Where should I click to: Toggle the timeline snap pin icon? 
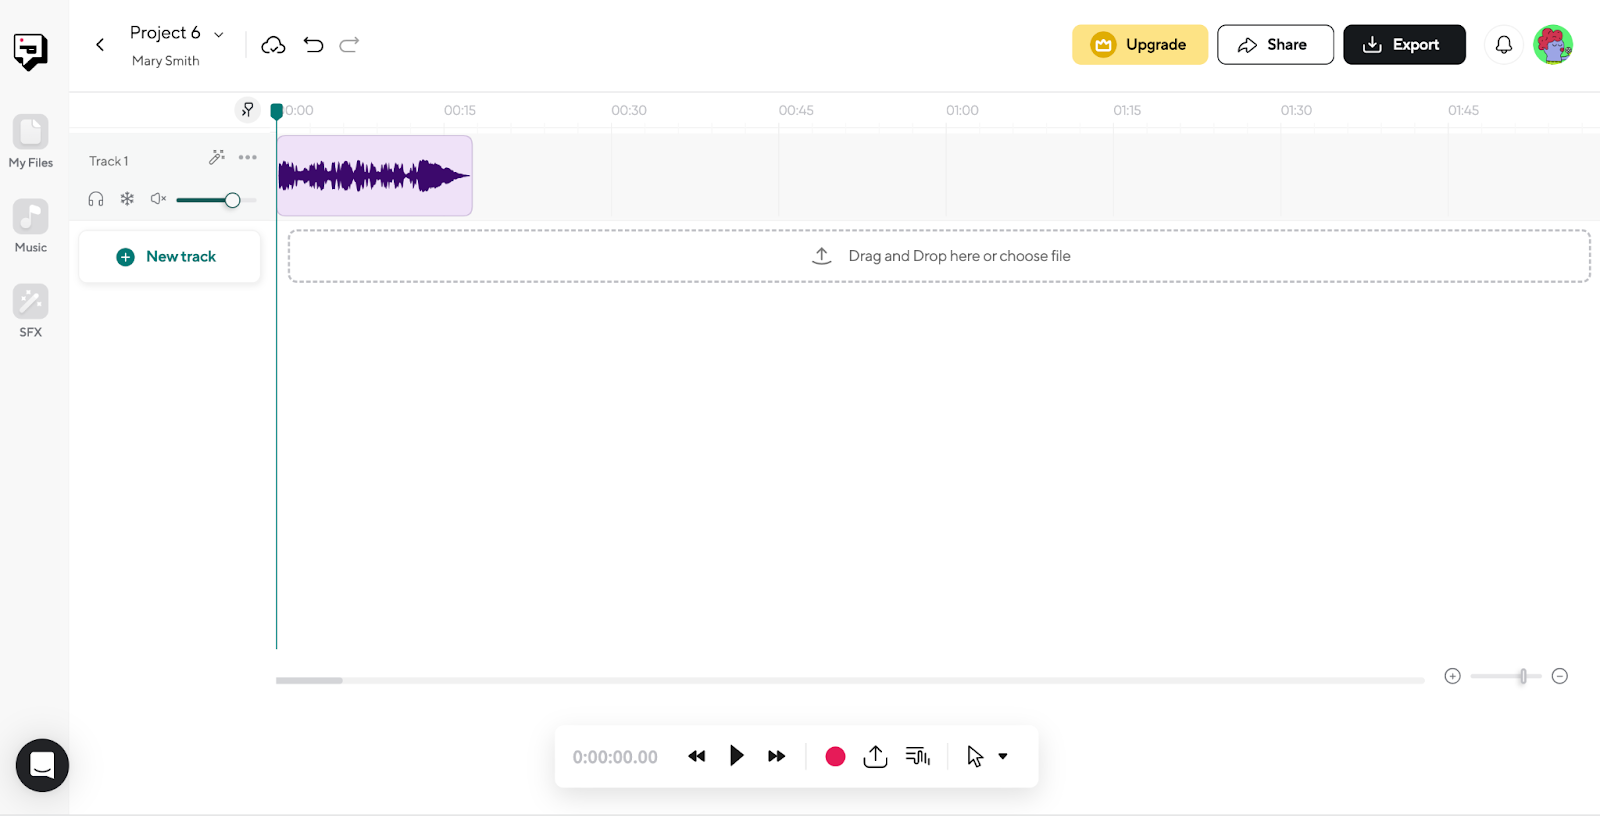click(x=247, y=110)
